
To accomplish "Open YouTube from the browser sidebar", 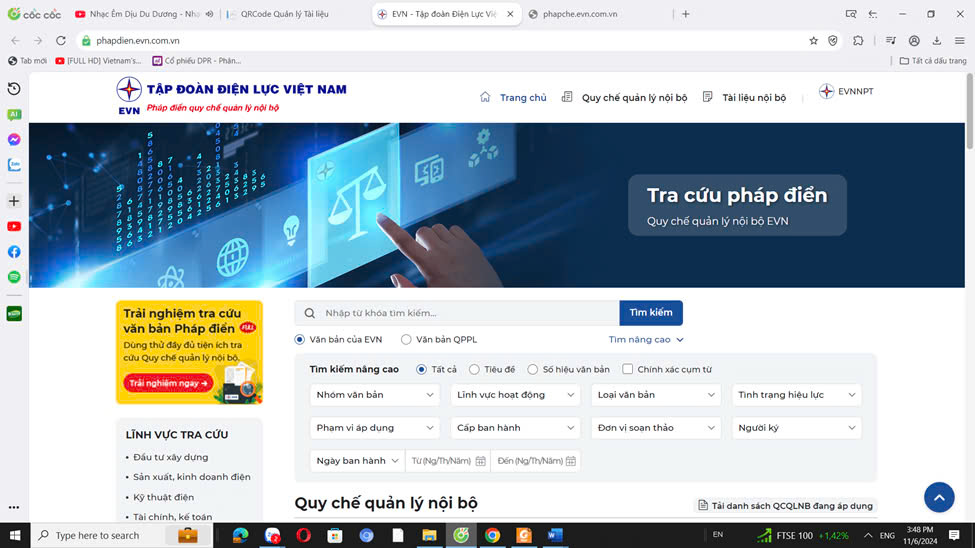I will click(x=14, y=226).
